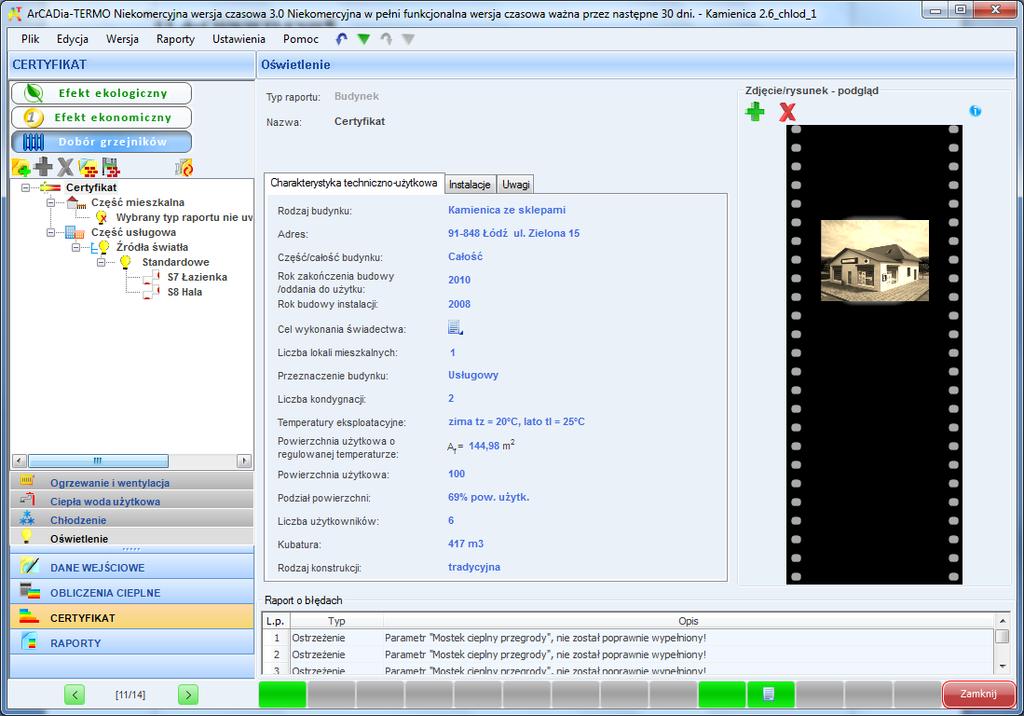Click the green step with document icon
This screenshot has width=1024, height=716.
coord(771,694)
